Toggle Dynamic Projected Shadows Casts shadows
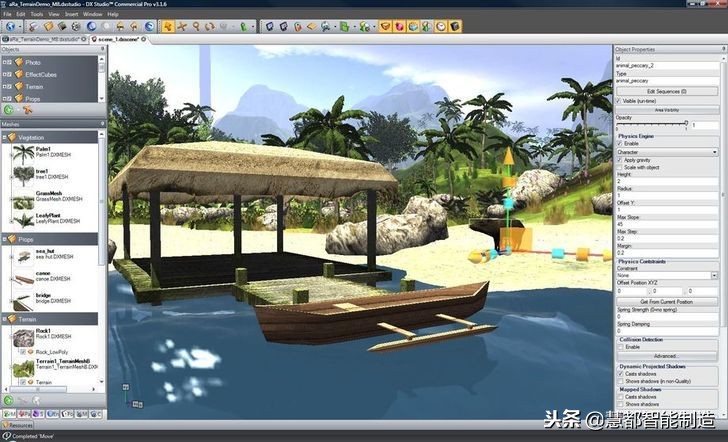 pos(620,374)
